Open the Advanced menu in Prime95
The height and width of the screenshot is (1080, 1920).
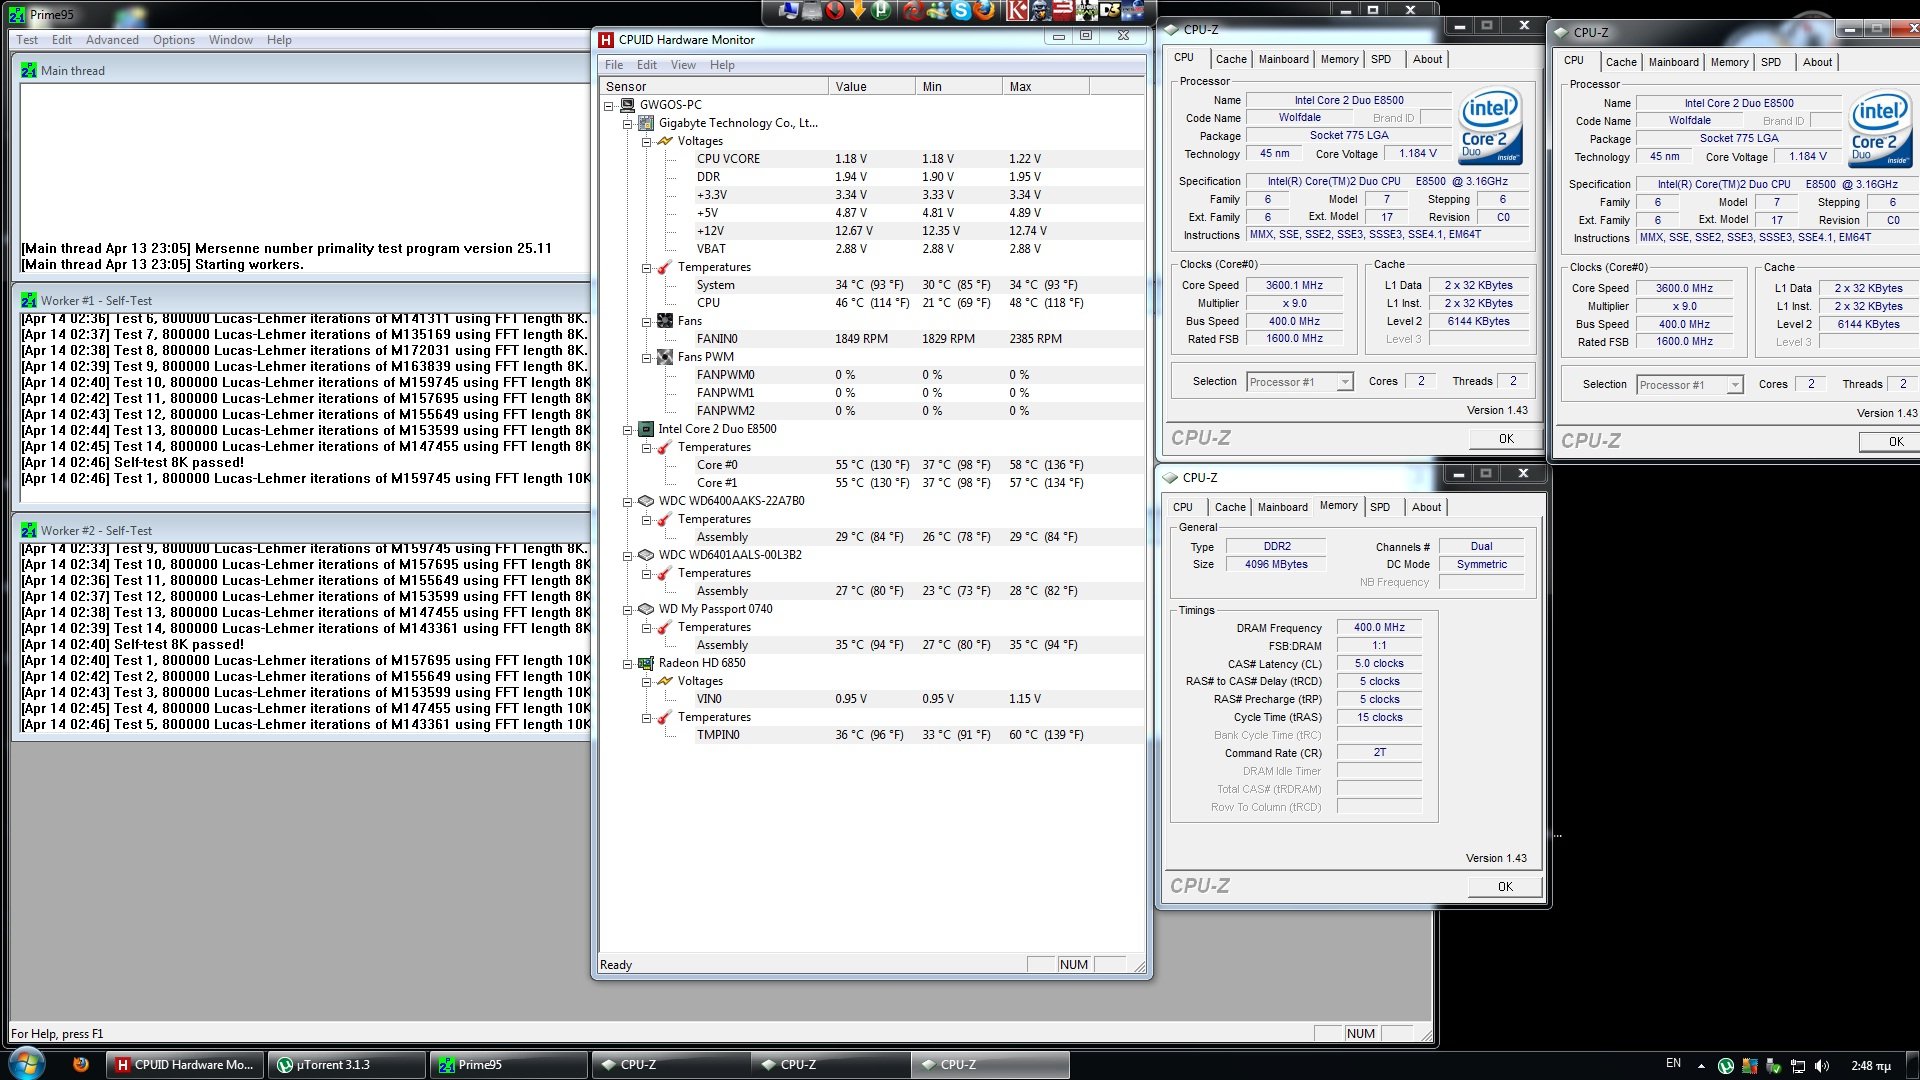[x=112, y=40]
